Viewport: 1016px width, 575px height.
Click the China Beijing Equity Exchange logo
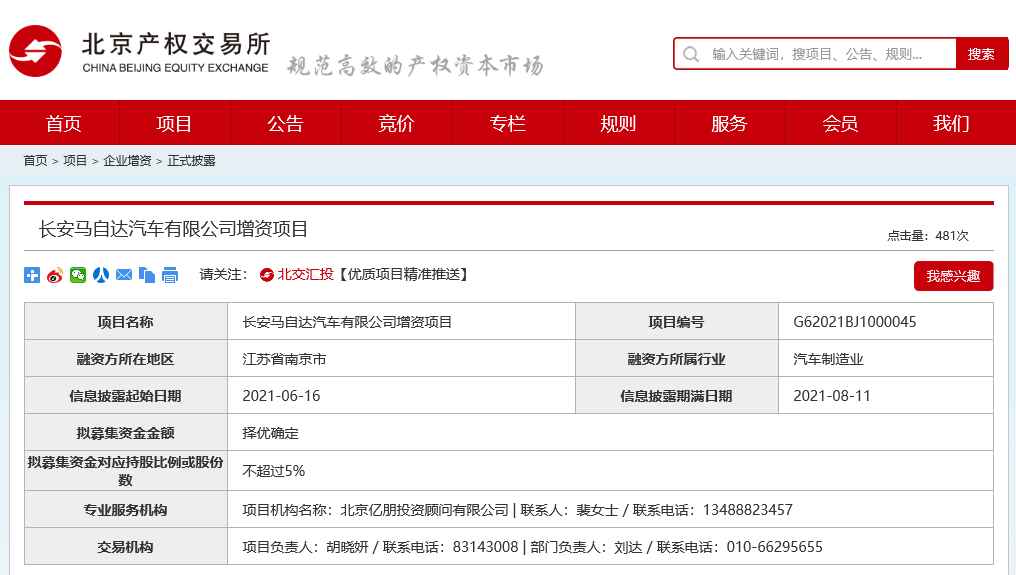coord(139,51)
